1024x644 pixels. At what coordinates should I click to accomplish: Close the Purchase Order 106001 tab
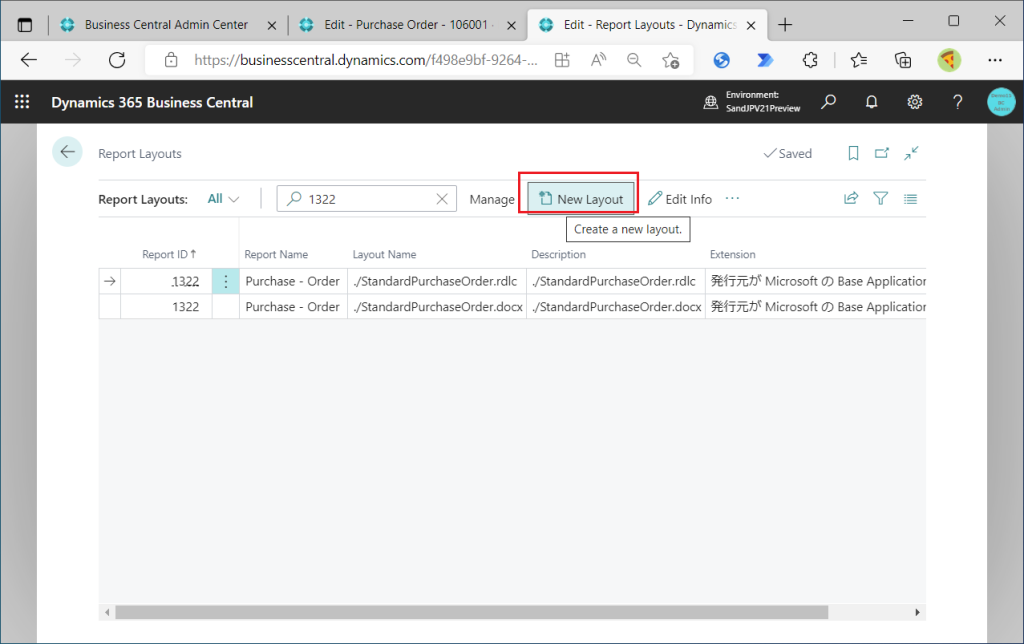(511, 25)
